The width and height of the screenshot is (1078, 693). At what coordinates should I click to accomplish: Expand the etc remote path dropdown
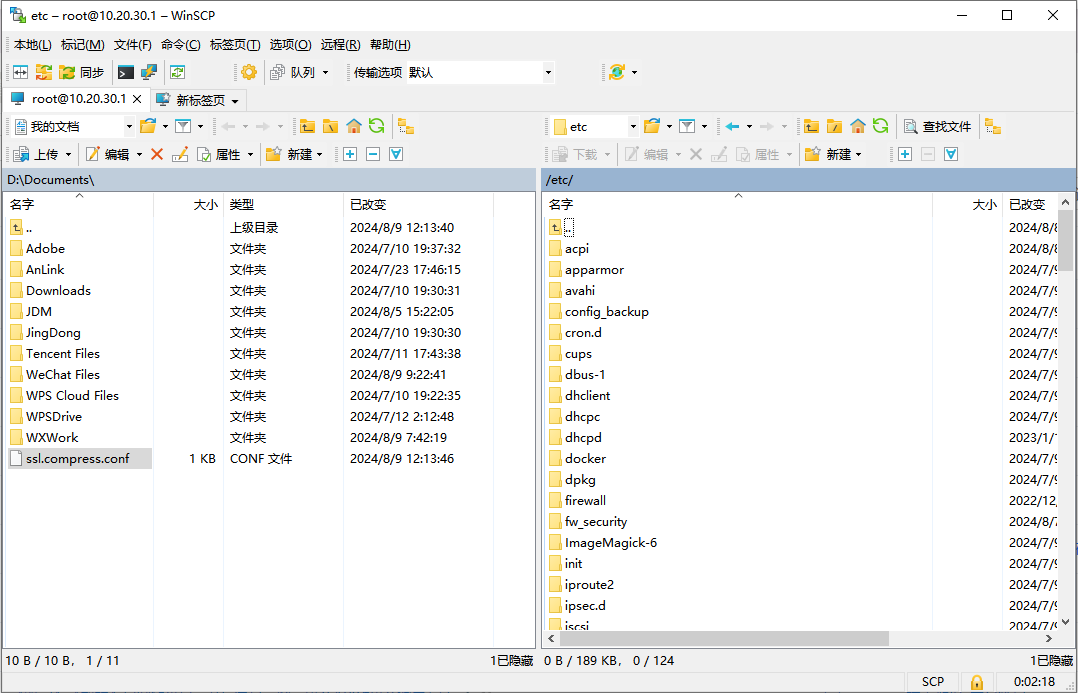pos(633,126)
